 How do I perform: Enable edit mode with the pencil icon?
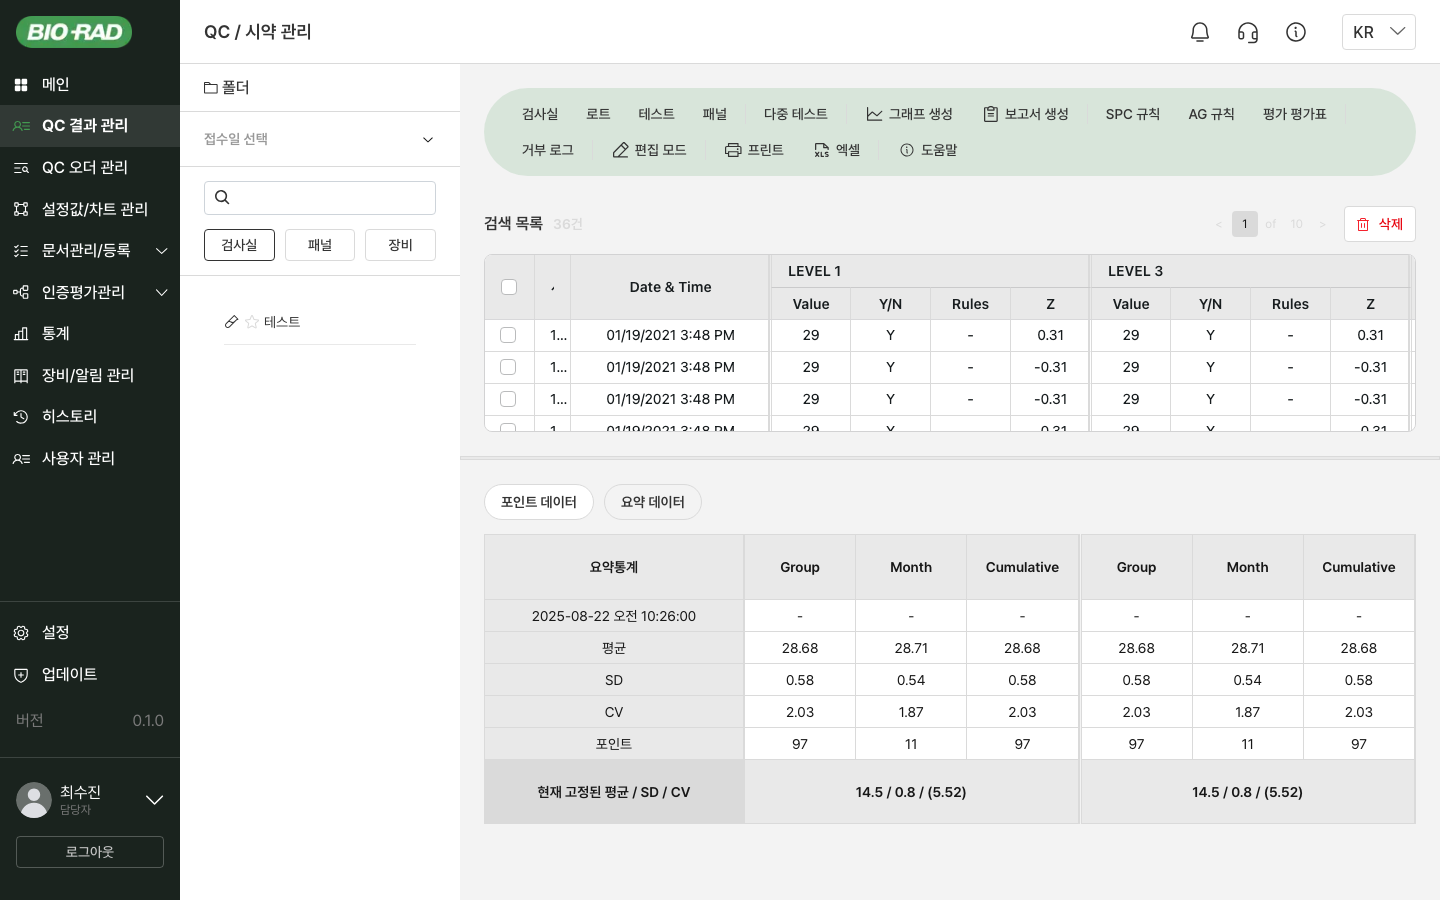pyautogui.click(x=619, y=149)
